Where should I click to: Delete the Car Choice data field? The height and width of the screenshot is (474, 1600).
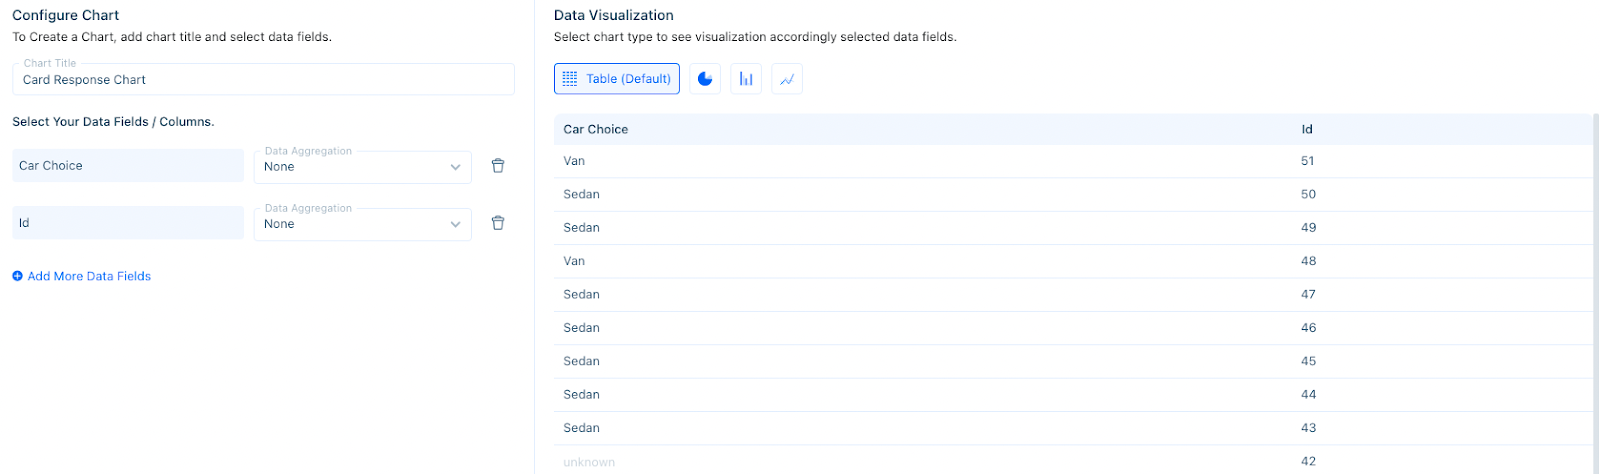(498, 166)
